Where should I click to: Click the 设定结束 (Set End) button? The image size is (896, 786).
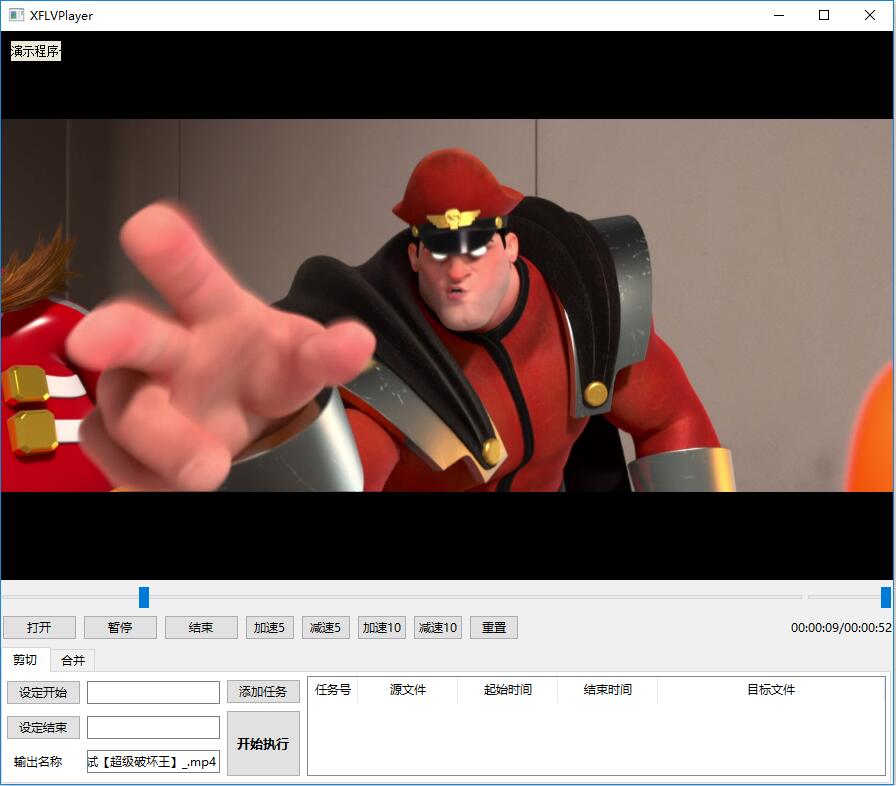point(43,728)
